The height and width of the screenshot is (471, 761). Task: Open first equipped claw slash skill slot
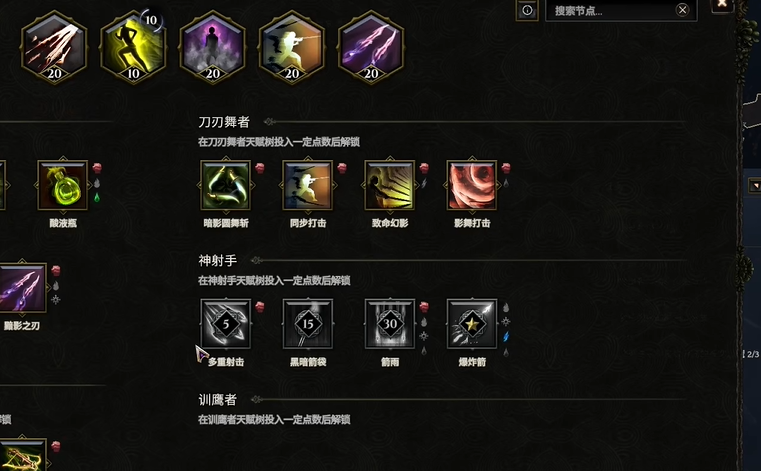54,48
